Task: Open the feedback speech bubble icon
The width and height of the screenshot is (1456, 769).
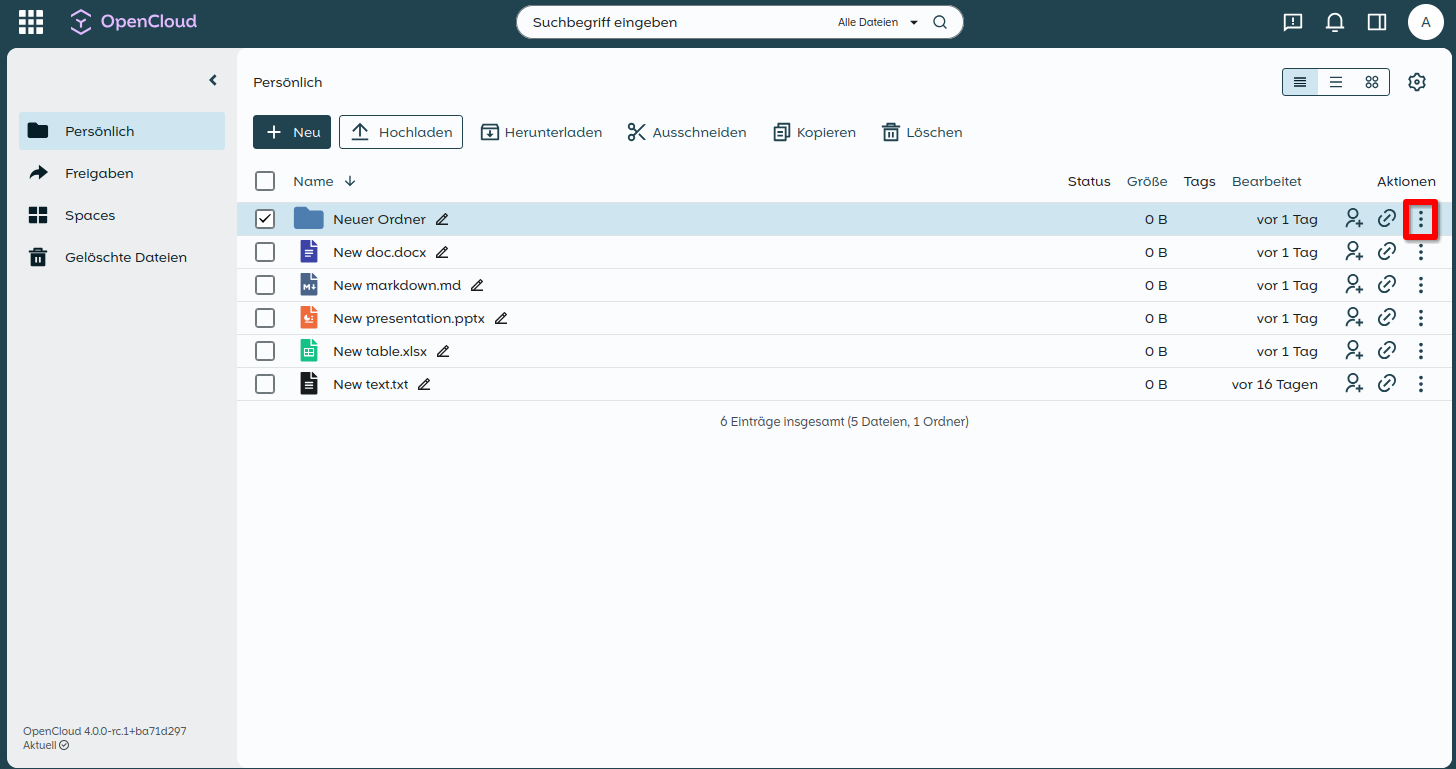Action: (x=1292, y=22)
